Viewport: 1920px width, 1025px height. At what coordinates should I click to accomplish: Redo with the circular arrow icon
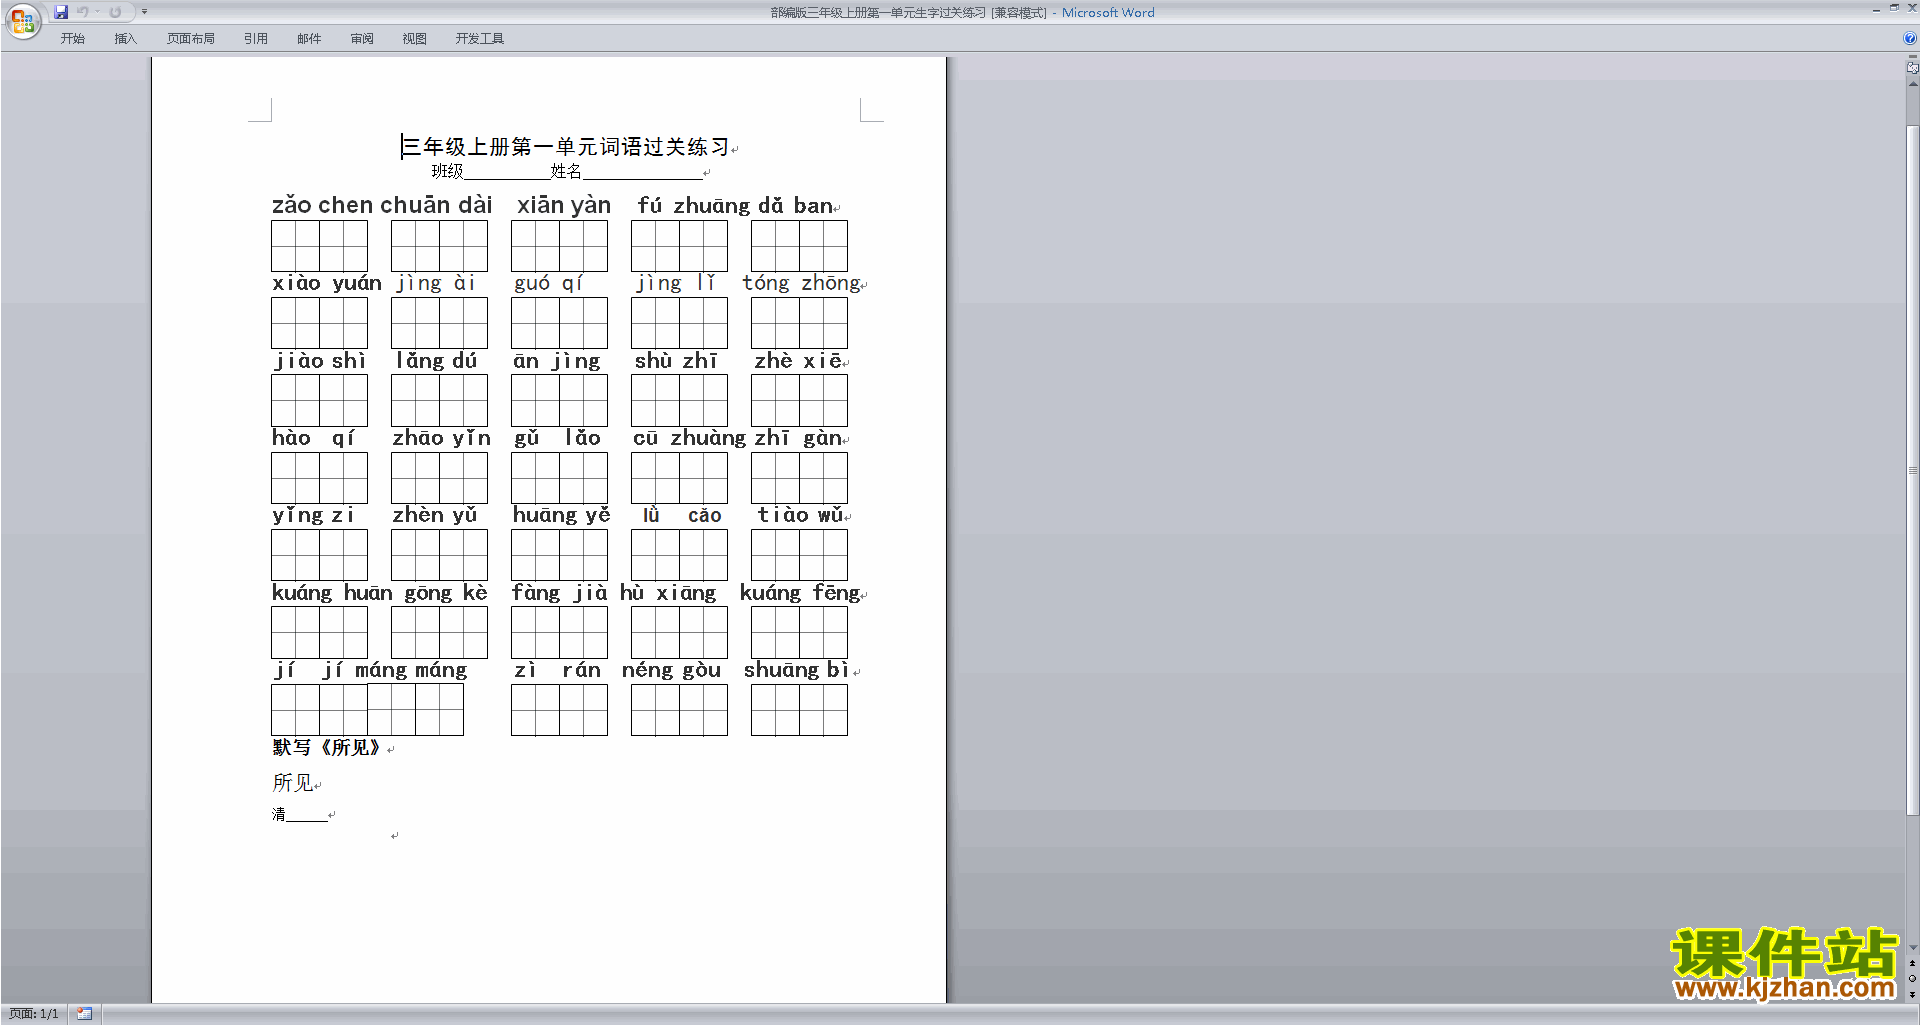[115, 12]
